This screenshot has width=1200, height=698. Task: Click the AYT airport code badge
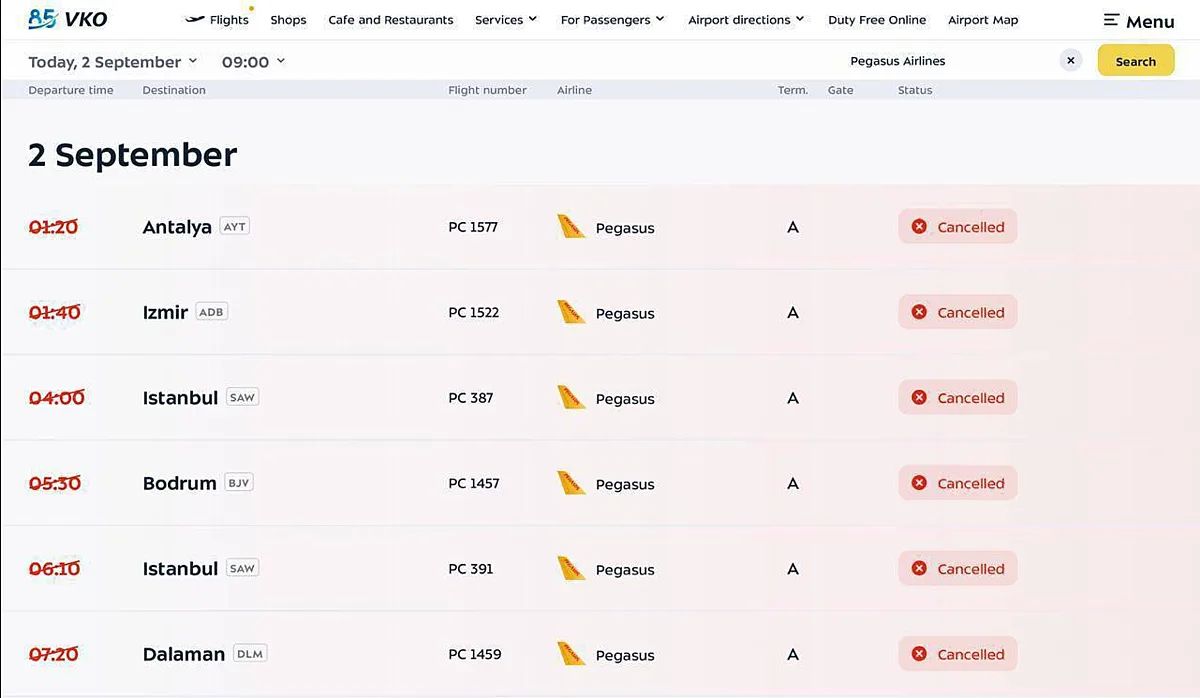(234, 227)
